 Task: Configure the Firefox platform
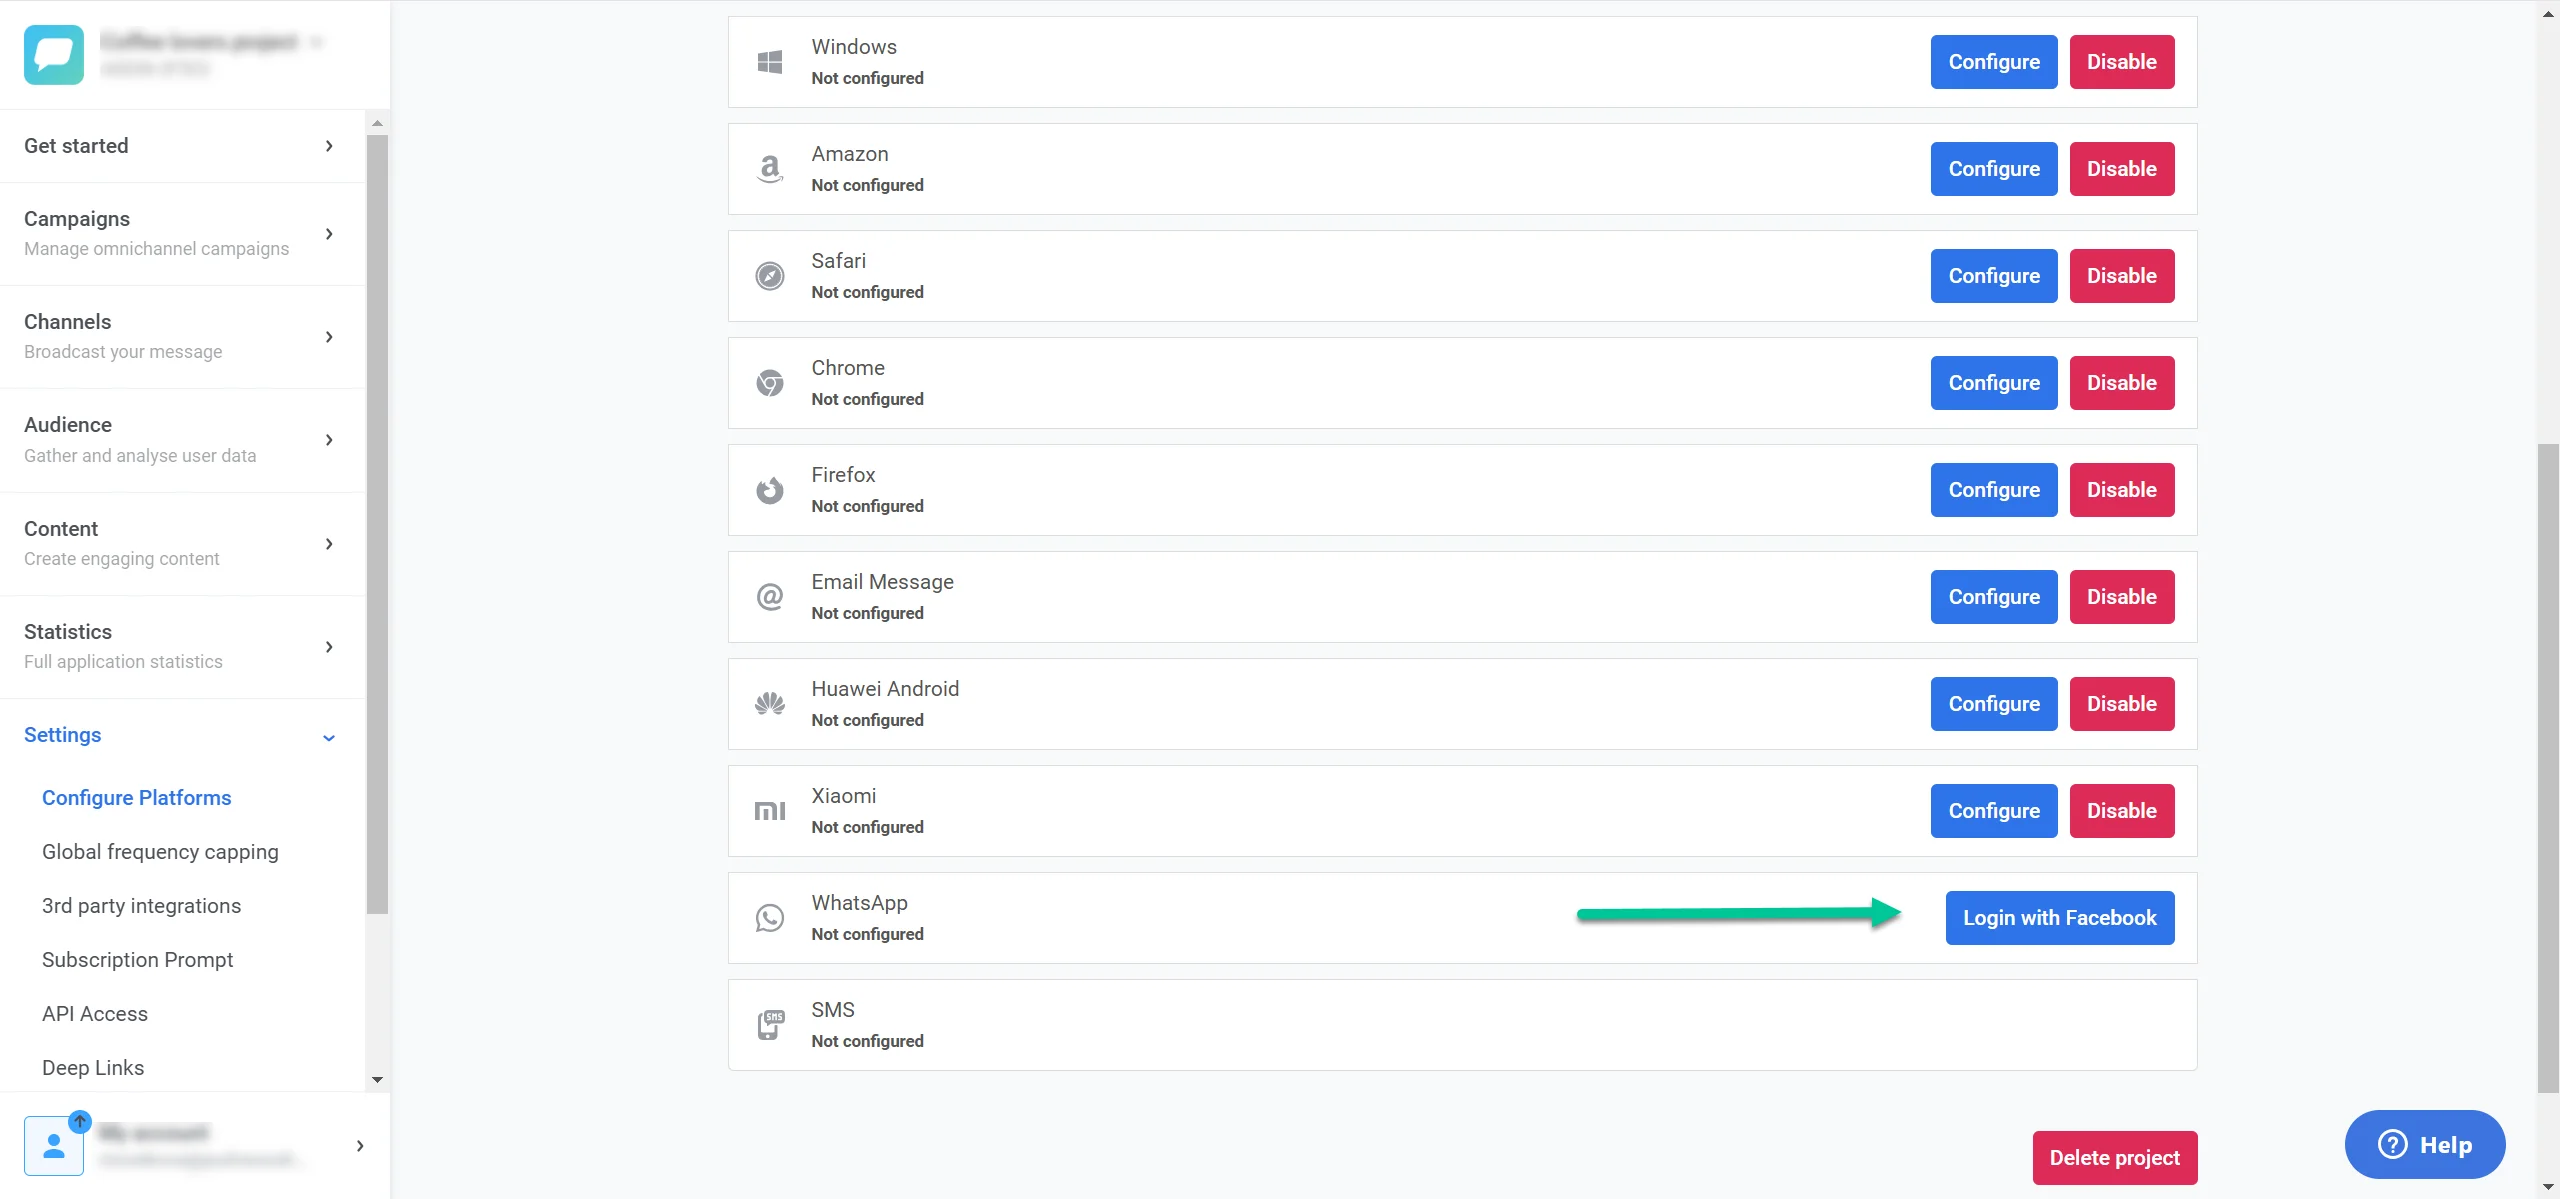tap(1993, 490)
